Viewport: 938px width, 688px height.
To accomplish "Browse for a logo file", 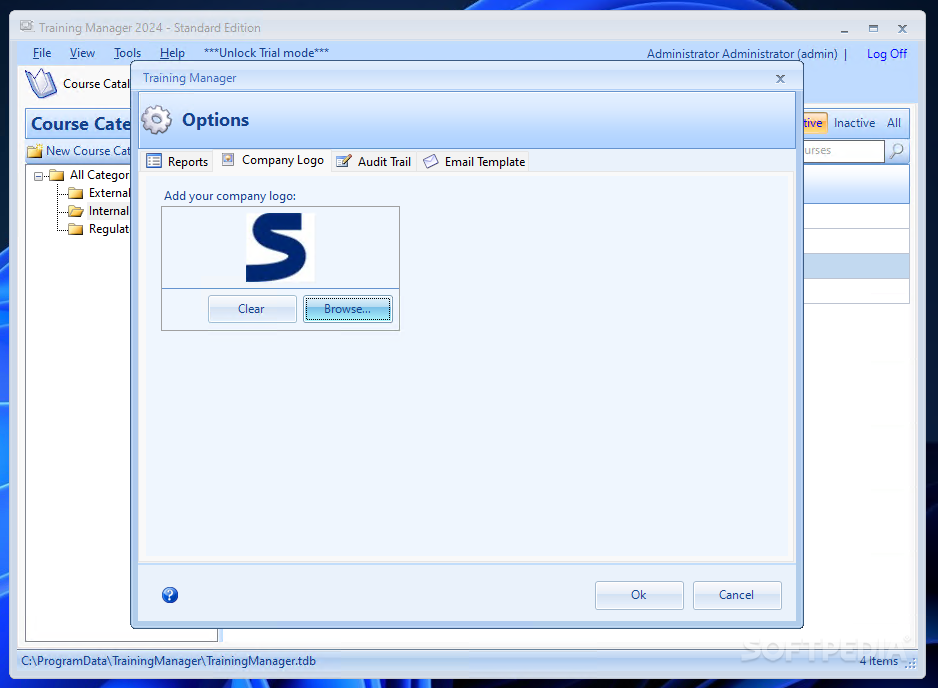I will [348, 309].
